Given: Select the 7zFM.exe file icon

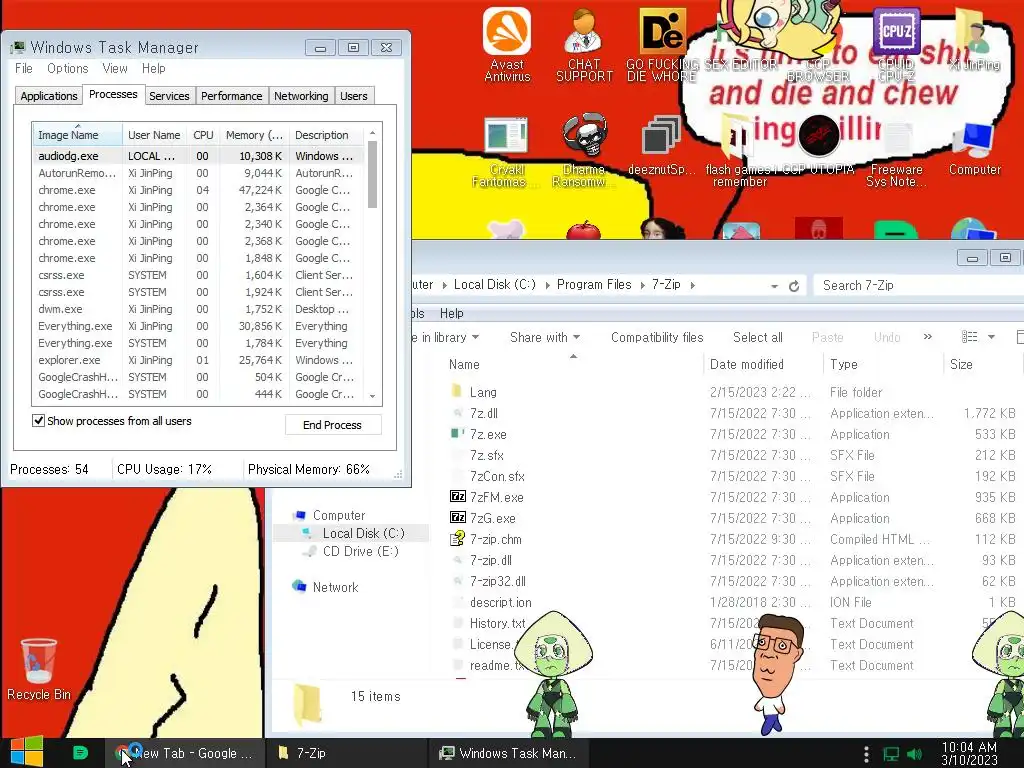Looking at the screenshot, I should tap(458, 496).
